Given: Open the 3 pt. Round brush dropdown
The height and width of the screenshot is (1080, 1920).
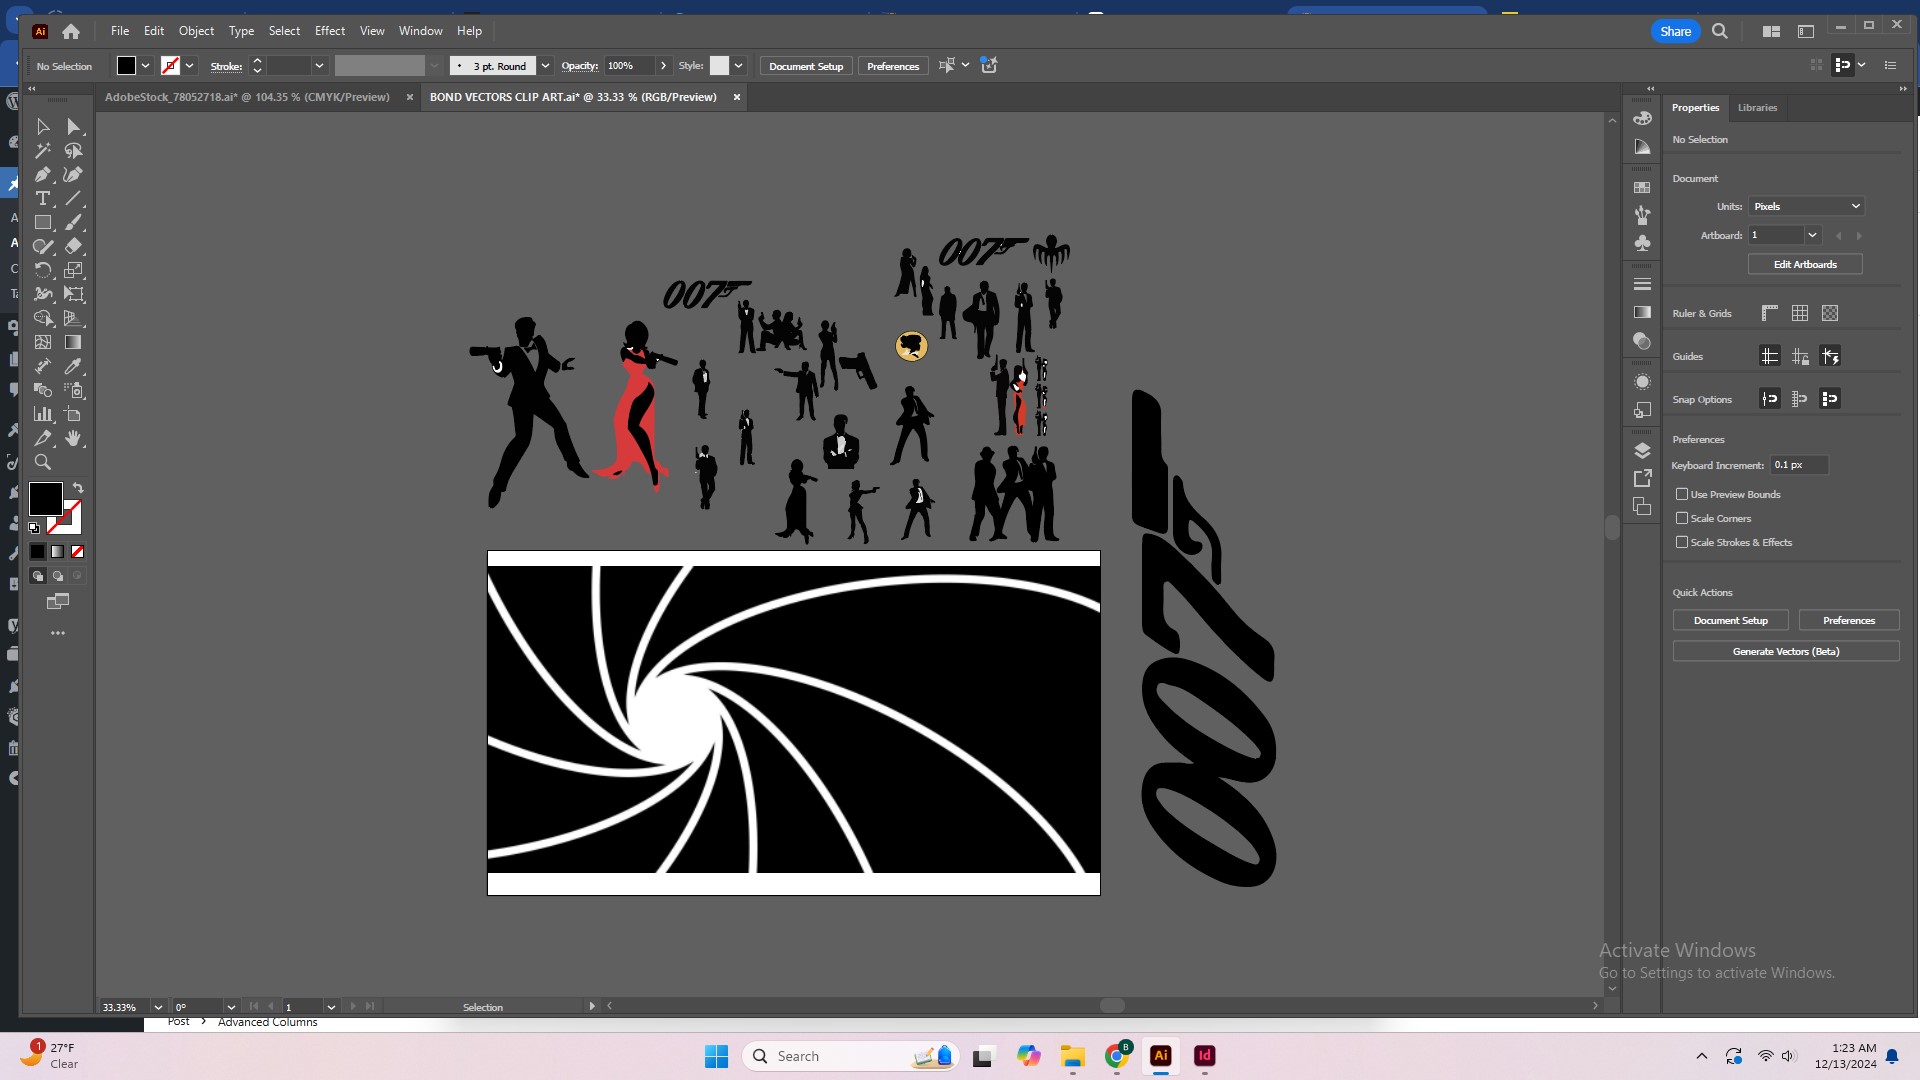Looking at the screenshot, I should 545,66.
